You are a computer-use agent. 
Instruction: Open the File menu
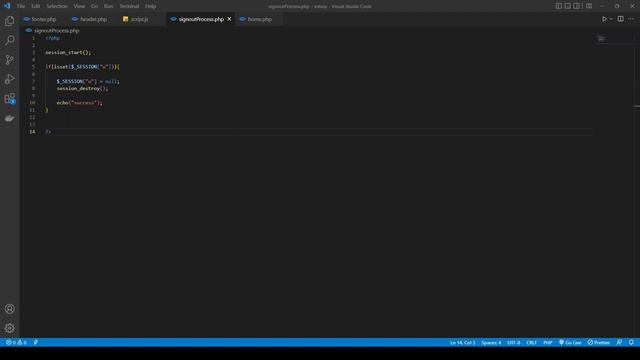coord(21,6)
